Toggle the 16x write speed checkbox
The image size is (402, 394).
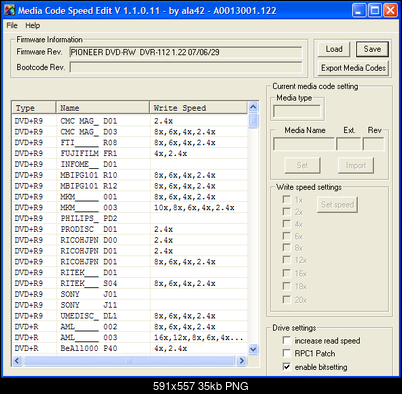(x=286, y=273)
